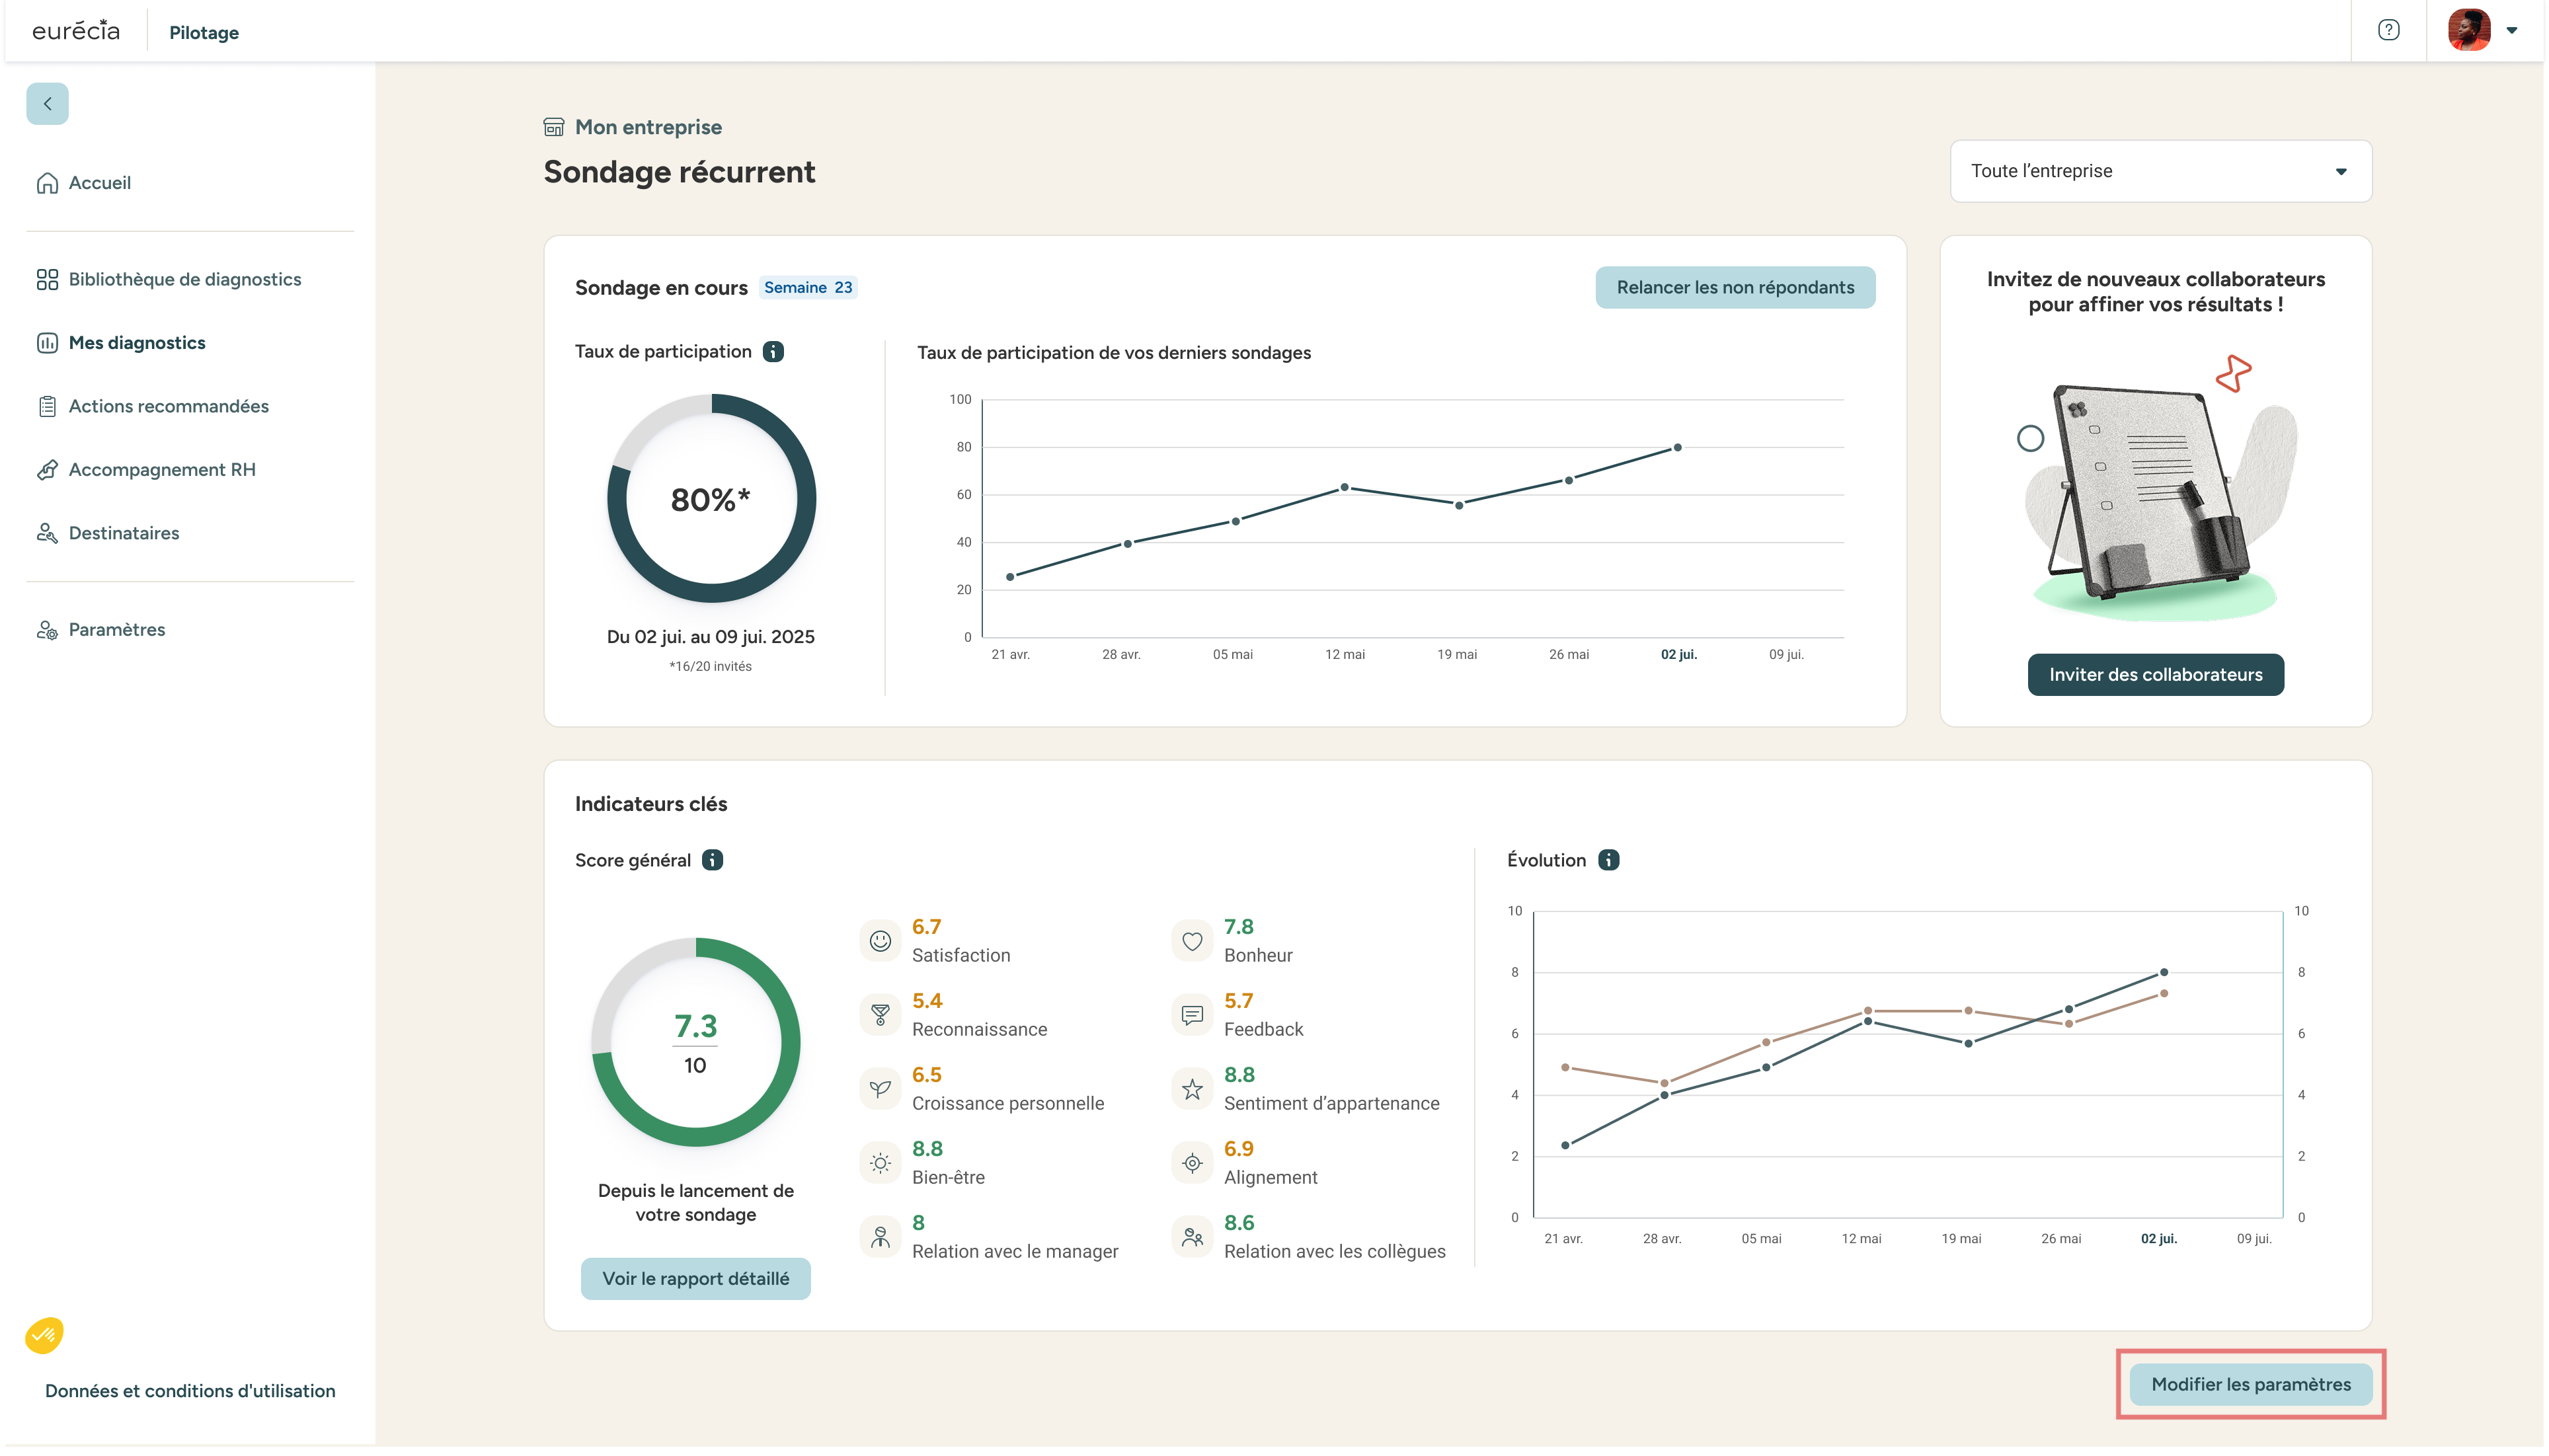Select Destinataires menu item
2549x1456 pixels.
pyautogui.click(x=123, y=533)
